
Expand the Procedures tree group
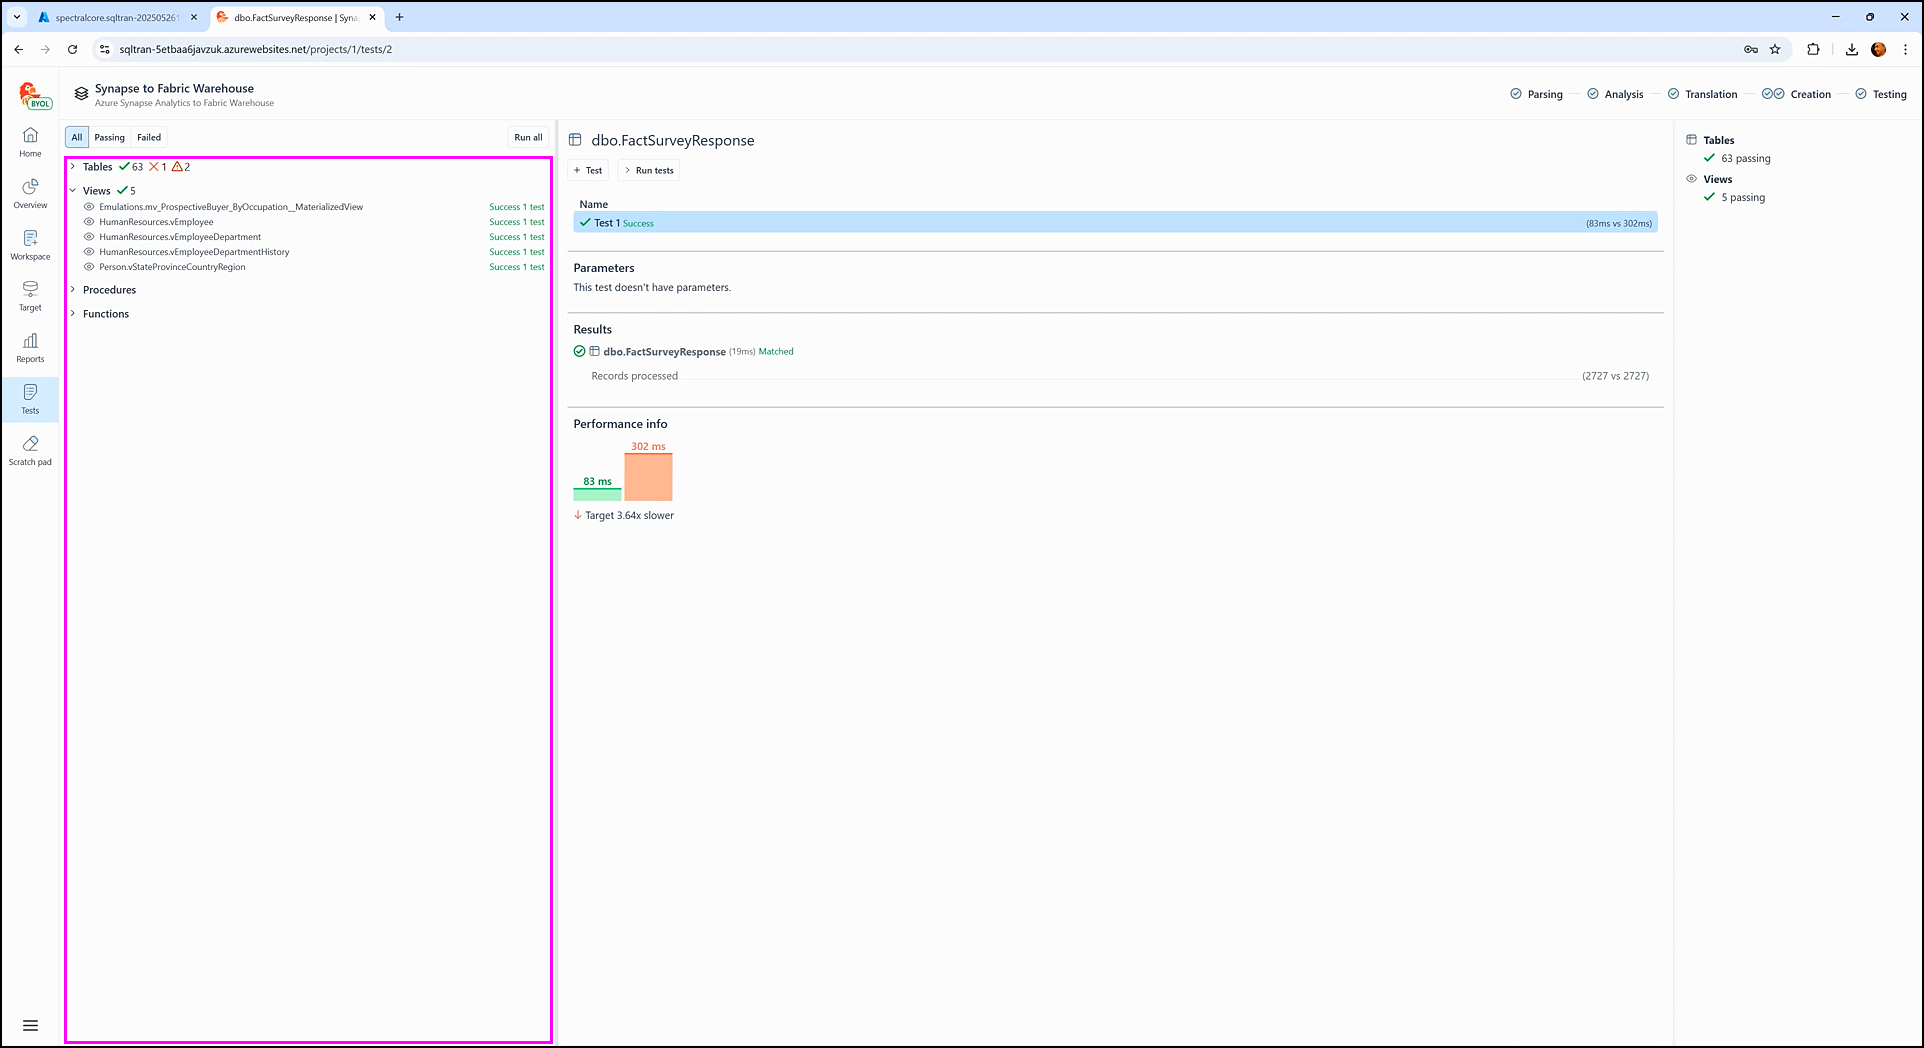pyautogui.click(x=73, y=290)
